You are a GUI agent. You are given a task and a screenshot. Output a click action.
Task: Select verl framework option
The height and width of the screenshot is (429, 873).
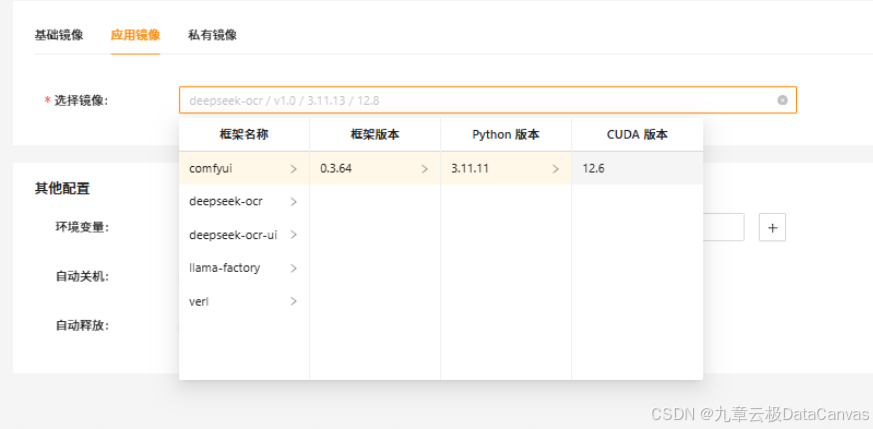tap(244, 302)
